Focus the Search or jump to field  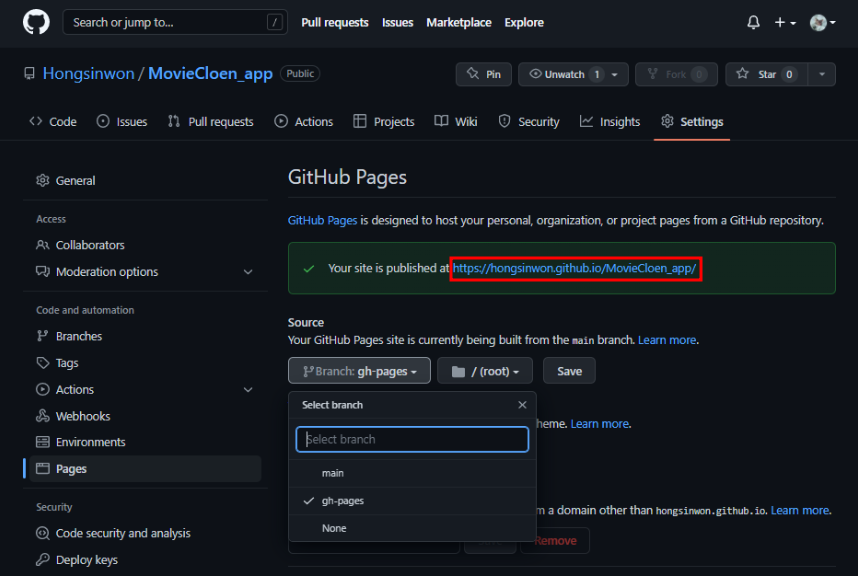175,22
